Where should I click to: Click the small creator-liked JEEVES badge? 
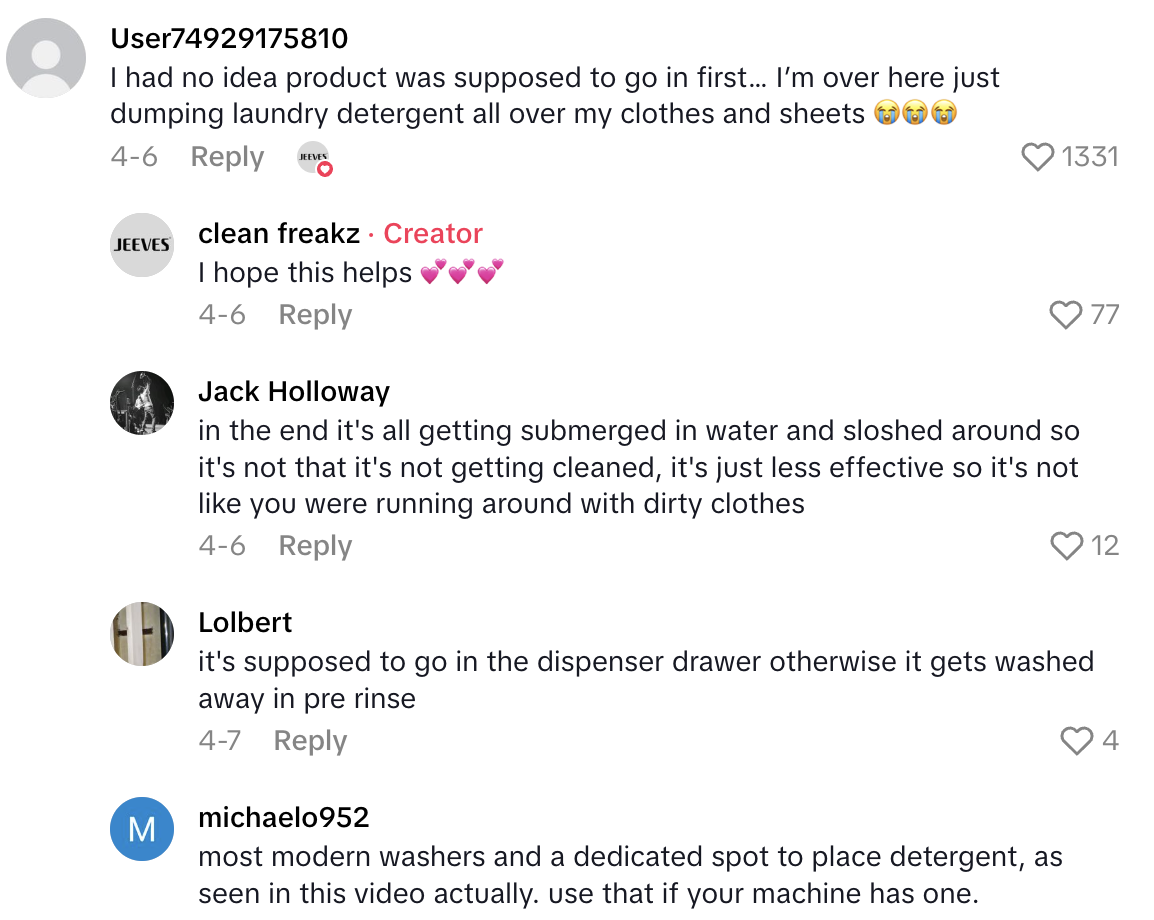(x=314, y=158)
